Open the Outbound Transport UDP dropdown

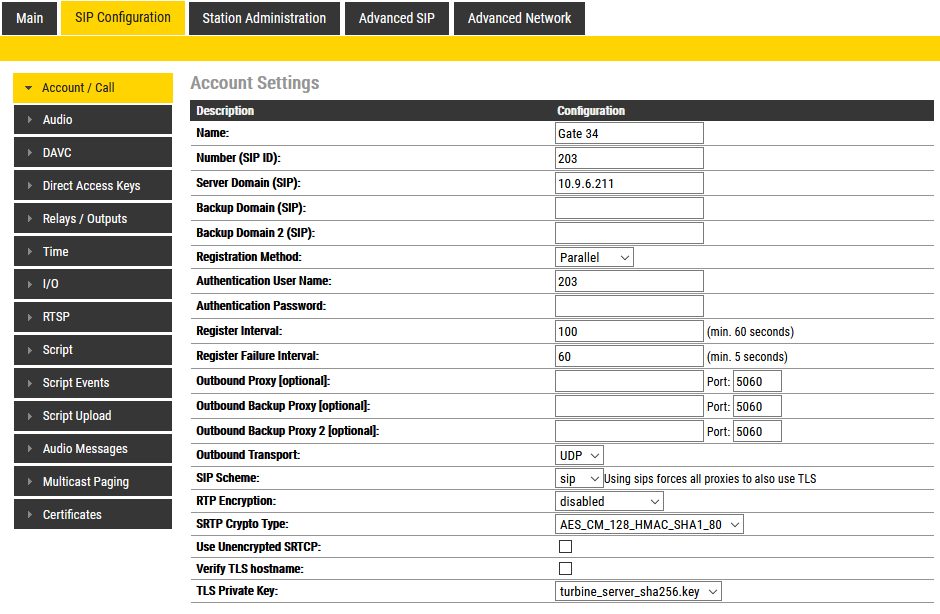(x=580, y=456)
